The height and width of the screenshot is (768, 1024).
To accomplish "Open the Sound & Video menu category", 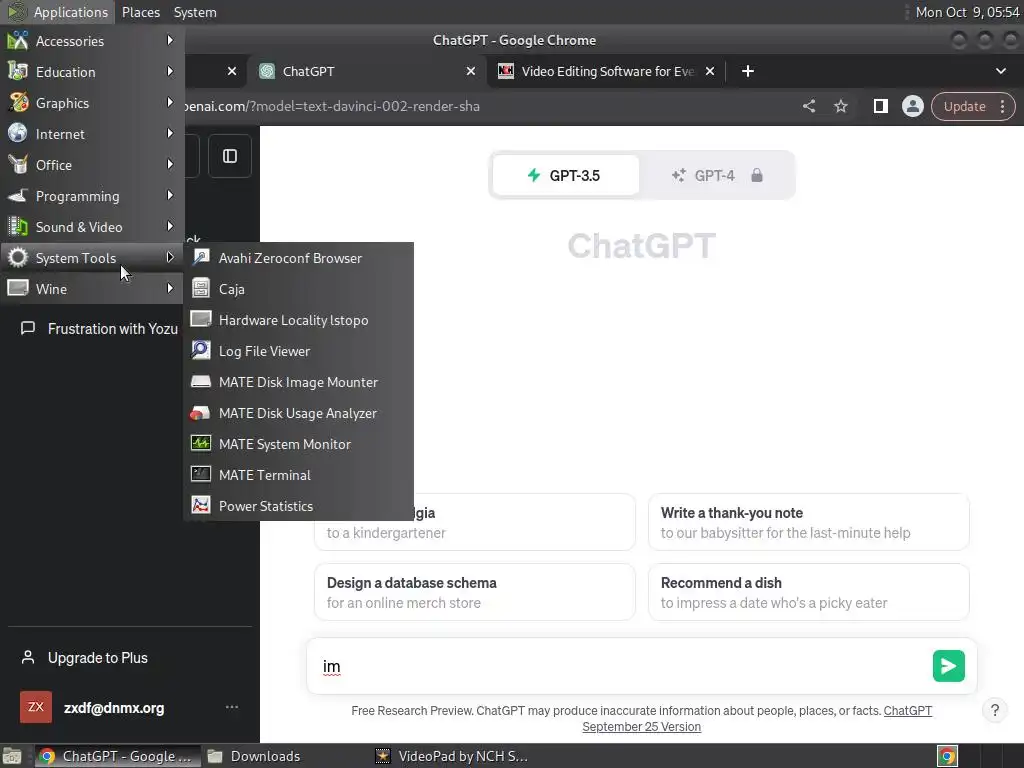I will click(x=92, y=227).
